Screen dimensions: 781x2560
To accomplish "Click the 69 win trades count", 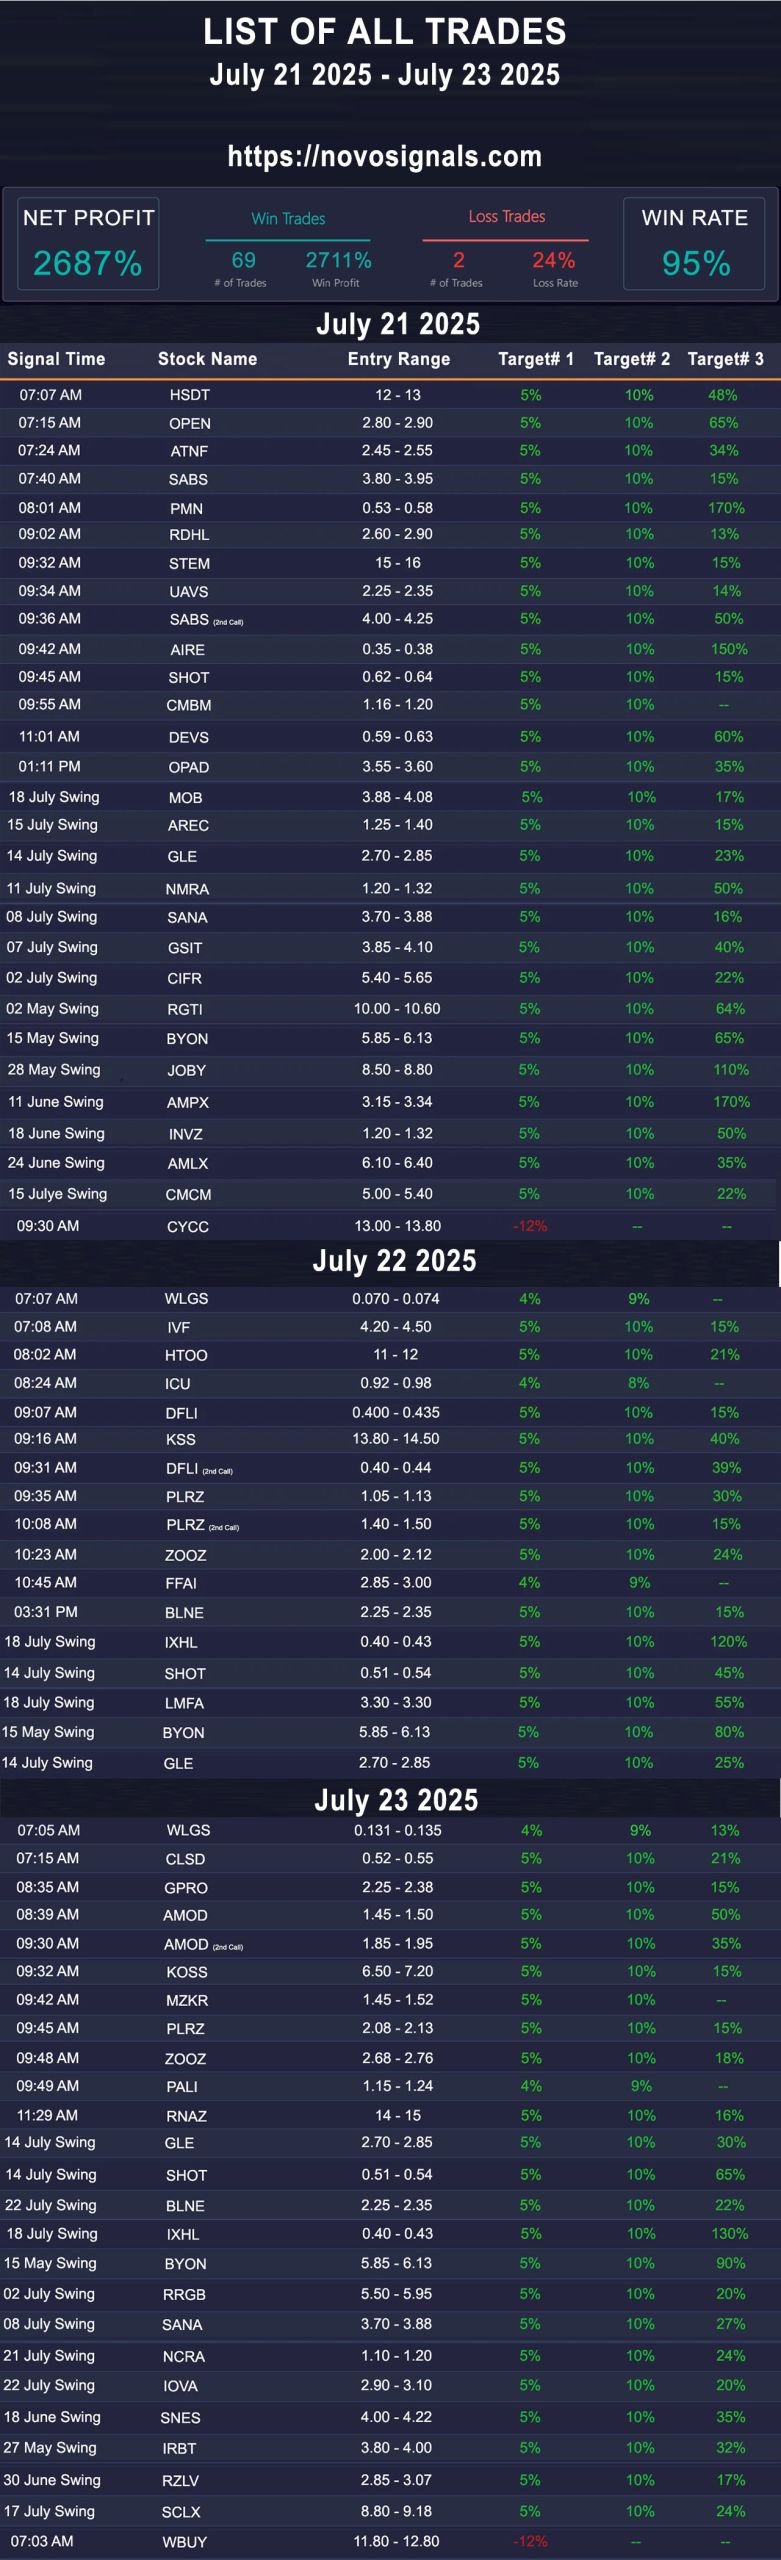I will click(243, 260).
